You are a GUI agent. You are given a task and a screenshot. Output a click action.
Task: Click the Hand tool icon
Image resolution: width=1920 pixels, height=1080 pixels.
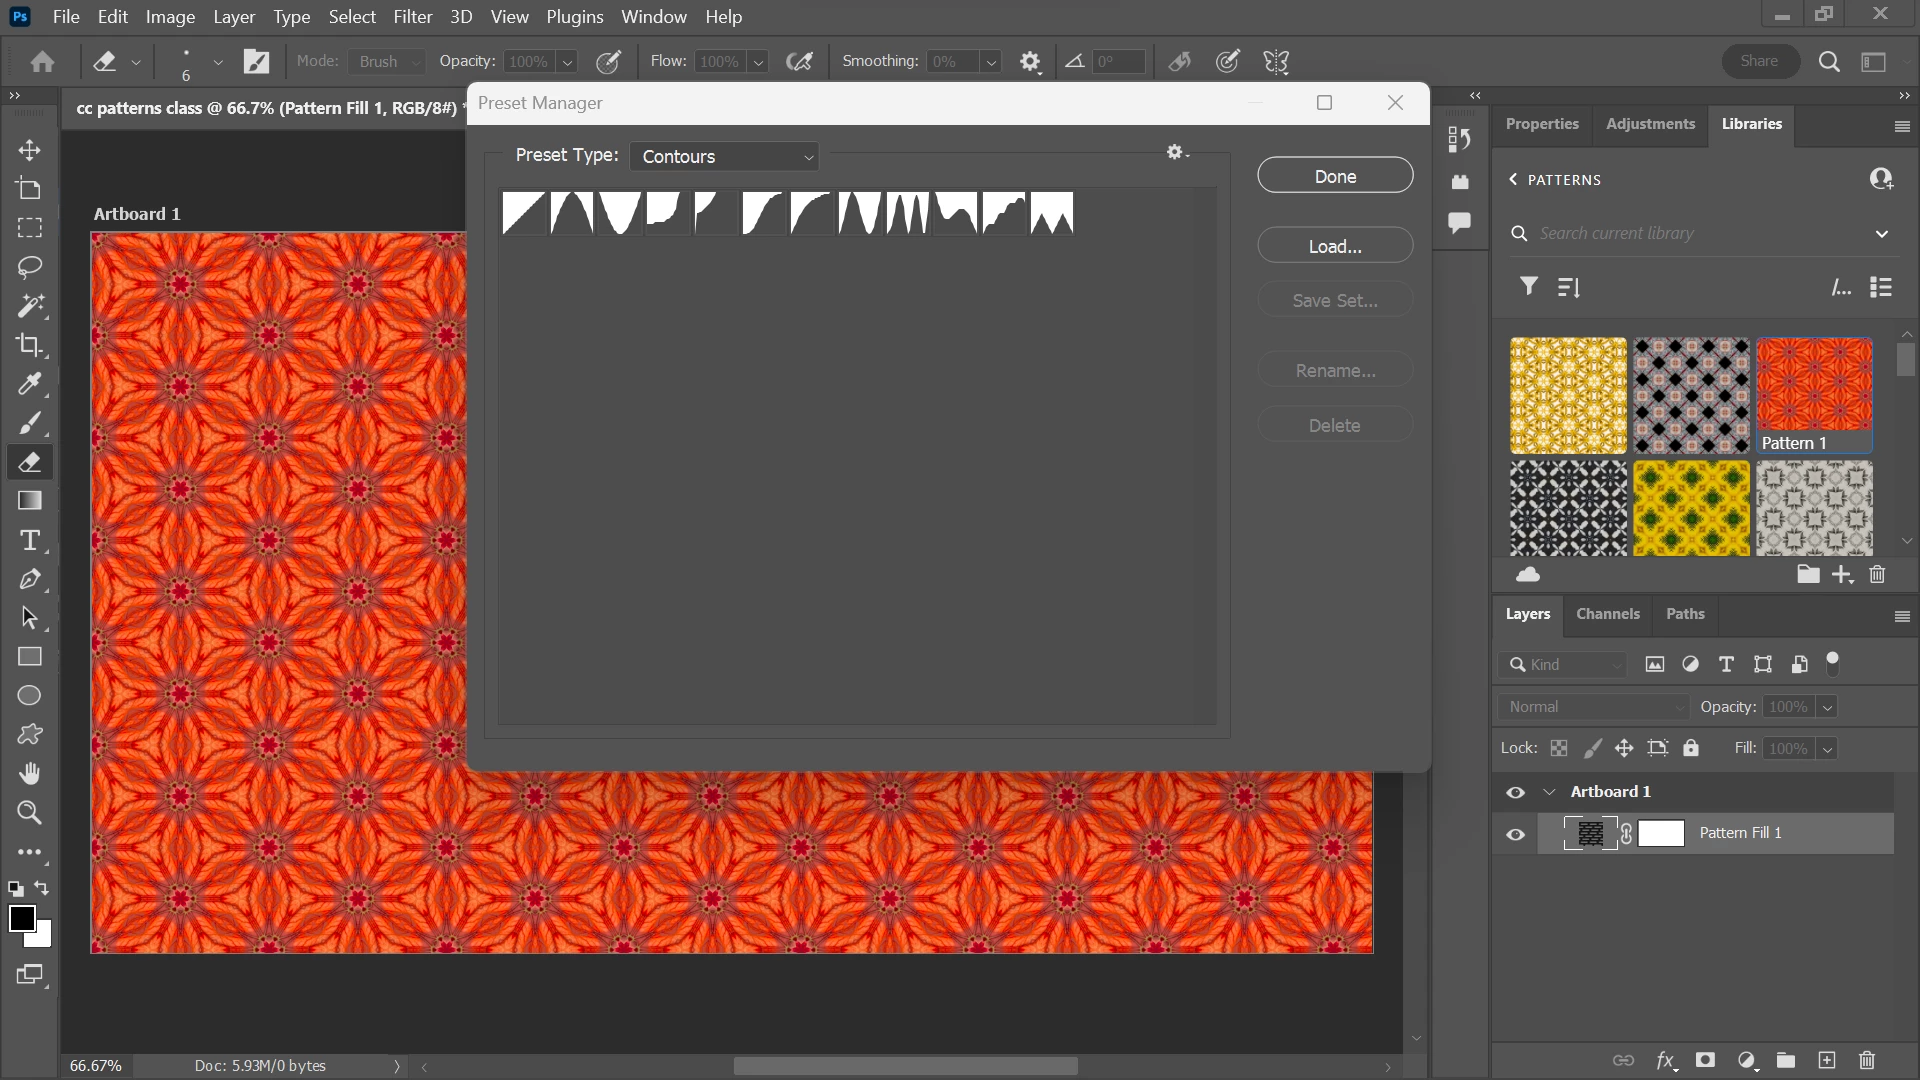click(29, 774)
